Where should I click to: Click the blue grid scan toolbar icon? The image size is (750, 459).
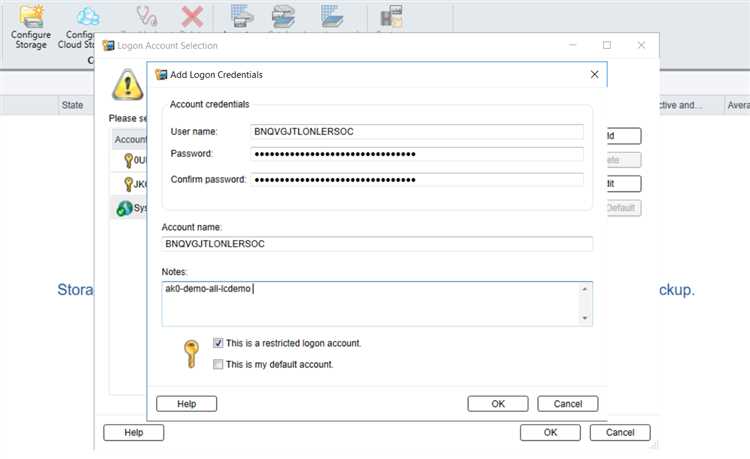point(332,16)
